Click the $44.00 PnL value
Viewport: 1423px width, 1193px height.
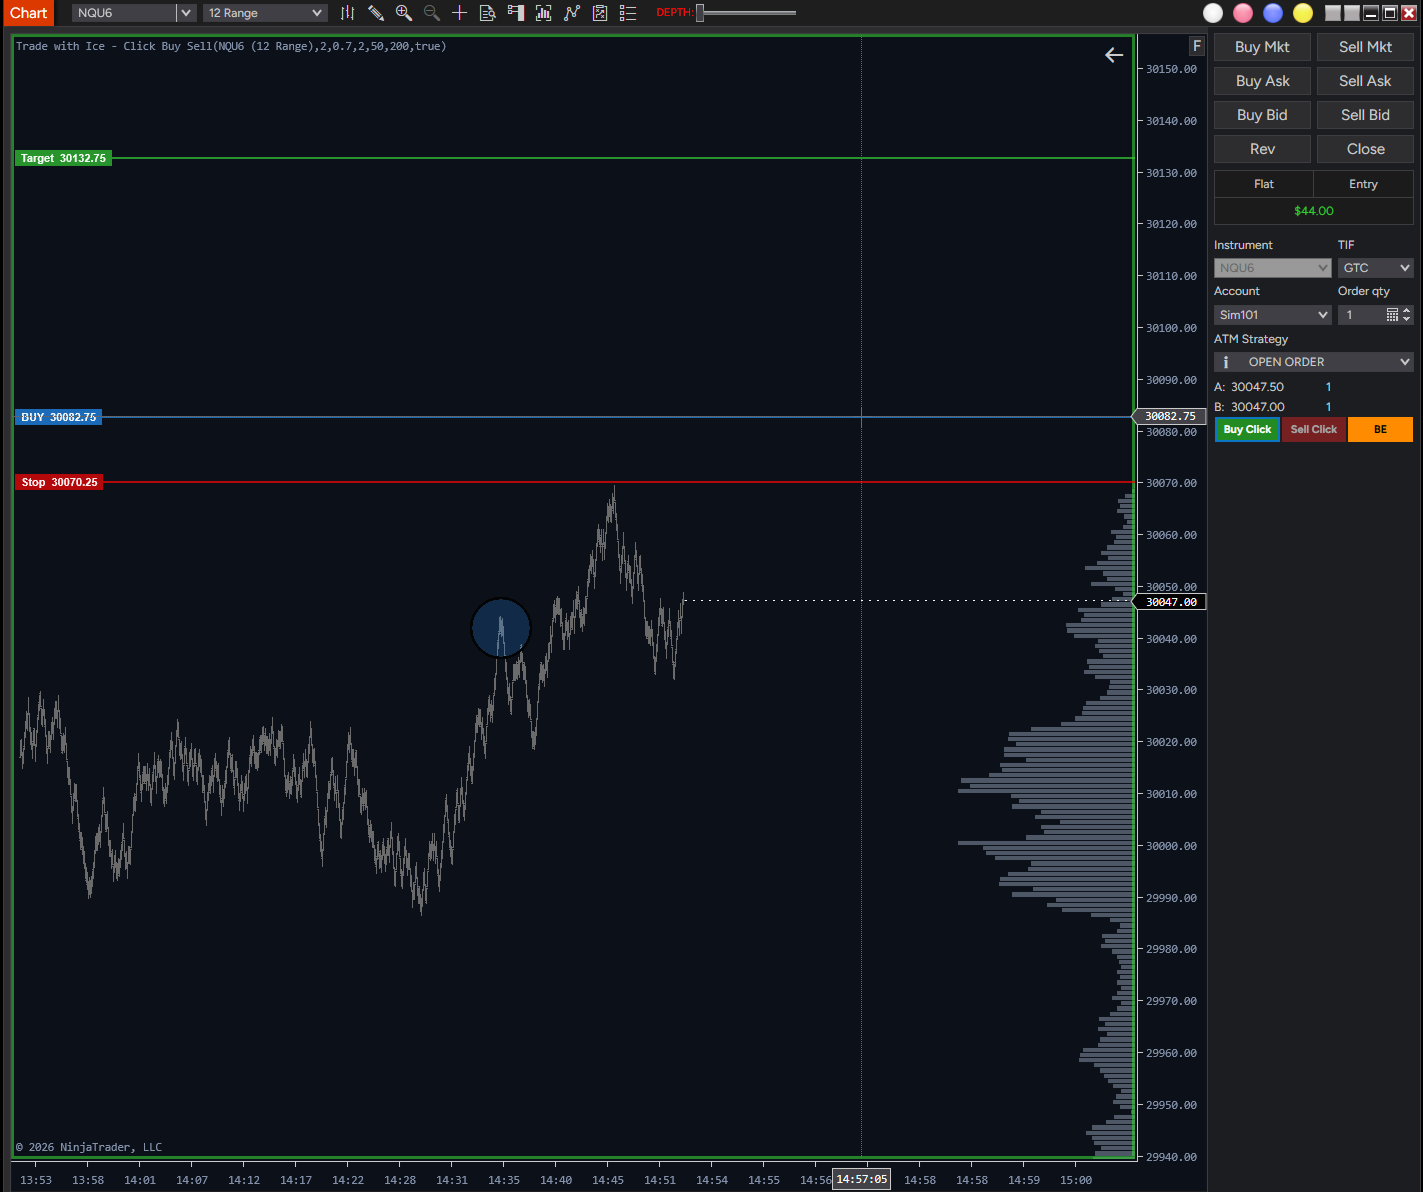tap(1313, 211)
